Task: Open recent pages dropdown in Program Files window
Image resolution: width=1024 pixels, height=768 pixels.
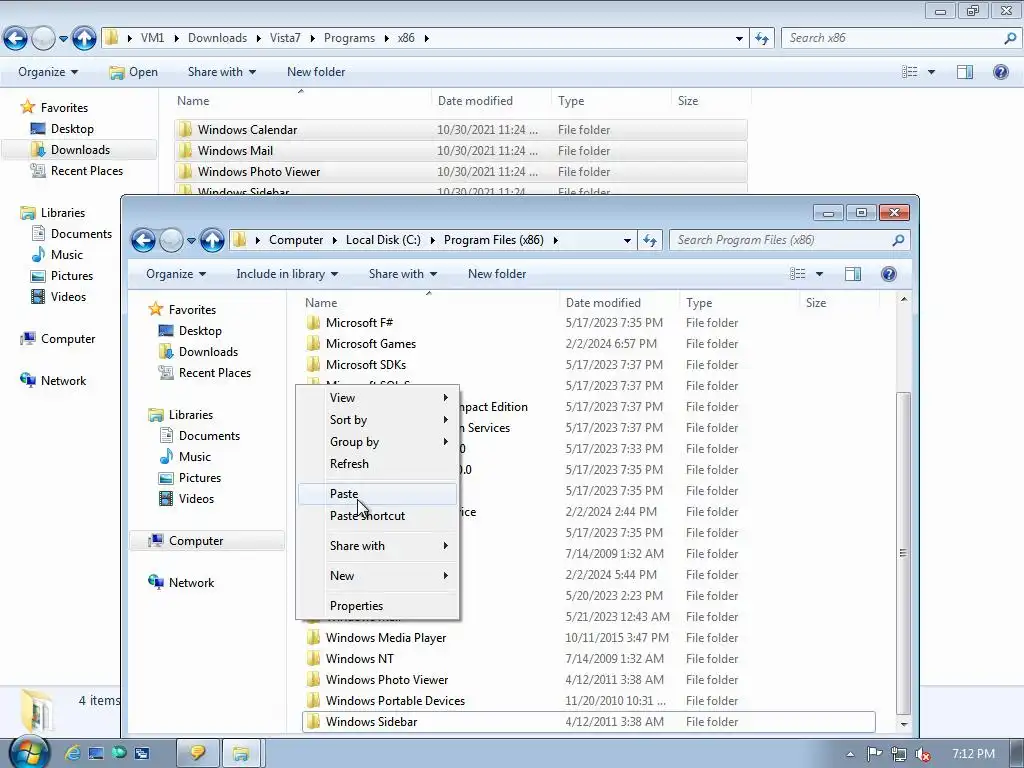Action: click(191, 241)
